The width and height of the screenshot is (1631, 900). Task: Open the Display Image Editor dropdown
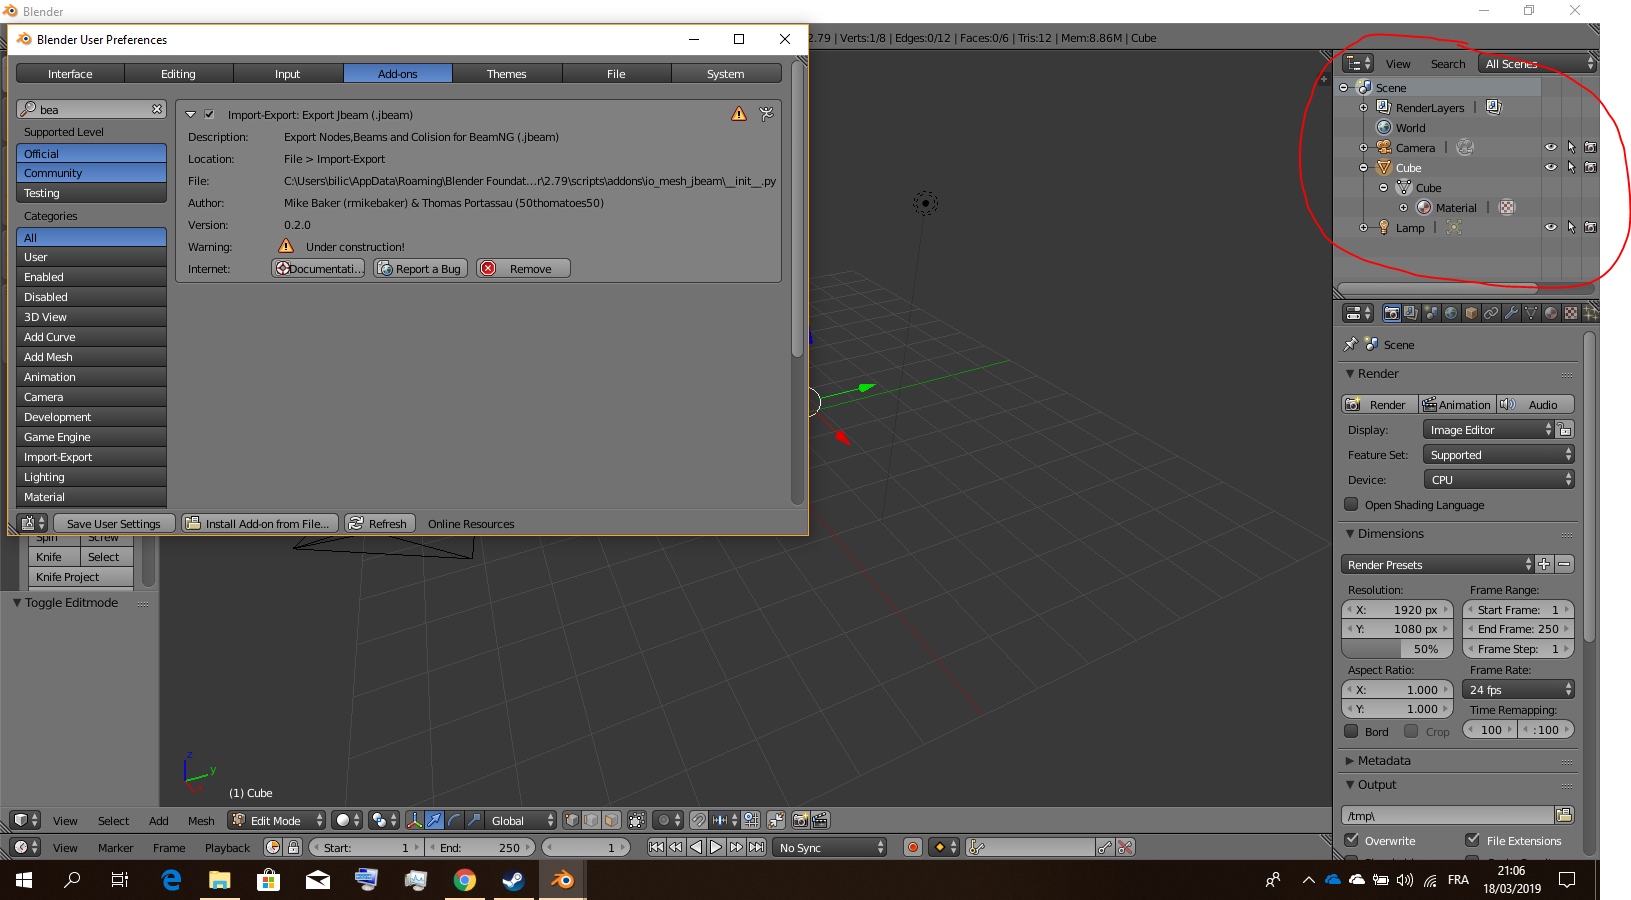(1489, 429)
